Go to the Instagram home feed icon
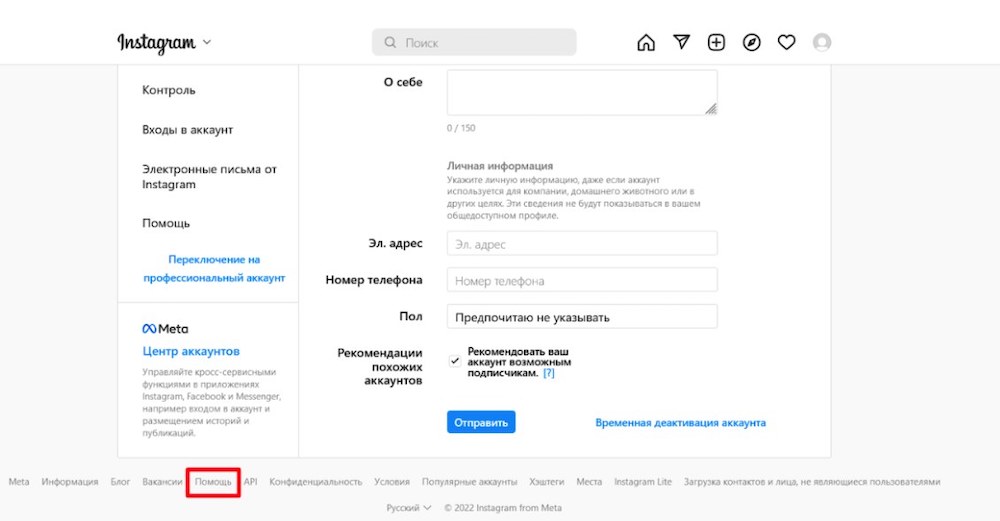This screenshot has height=521, width=1000. point(646,42)
